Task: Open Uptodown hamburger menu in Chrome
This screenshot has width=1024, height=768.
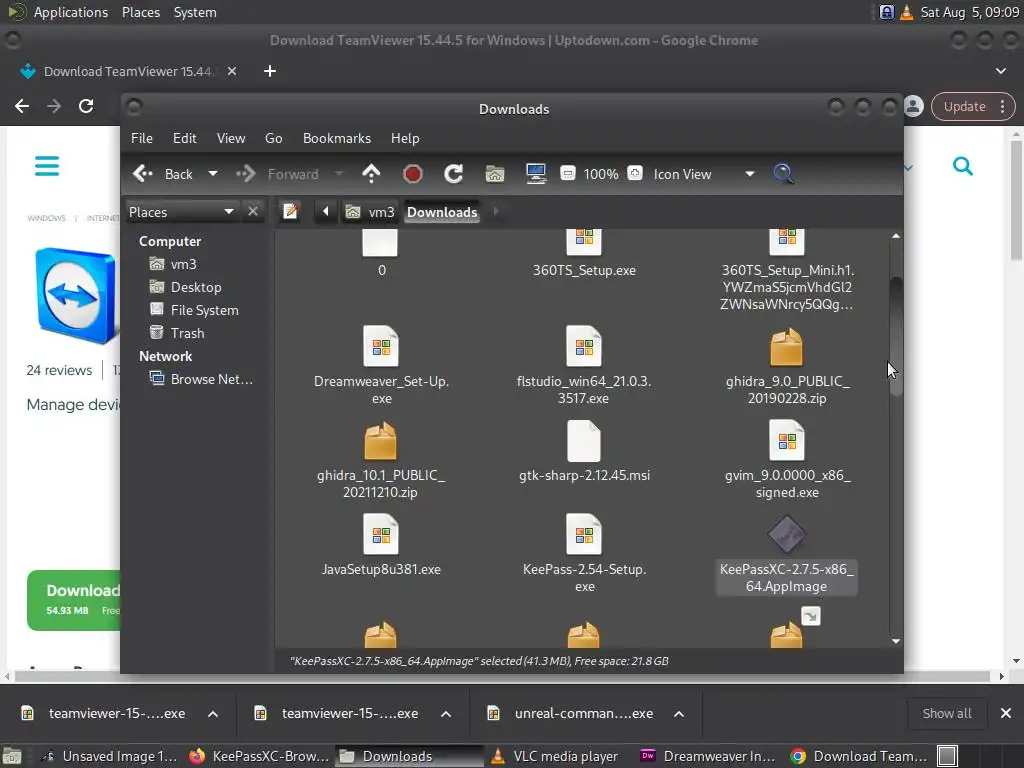Action: [47, 166]
